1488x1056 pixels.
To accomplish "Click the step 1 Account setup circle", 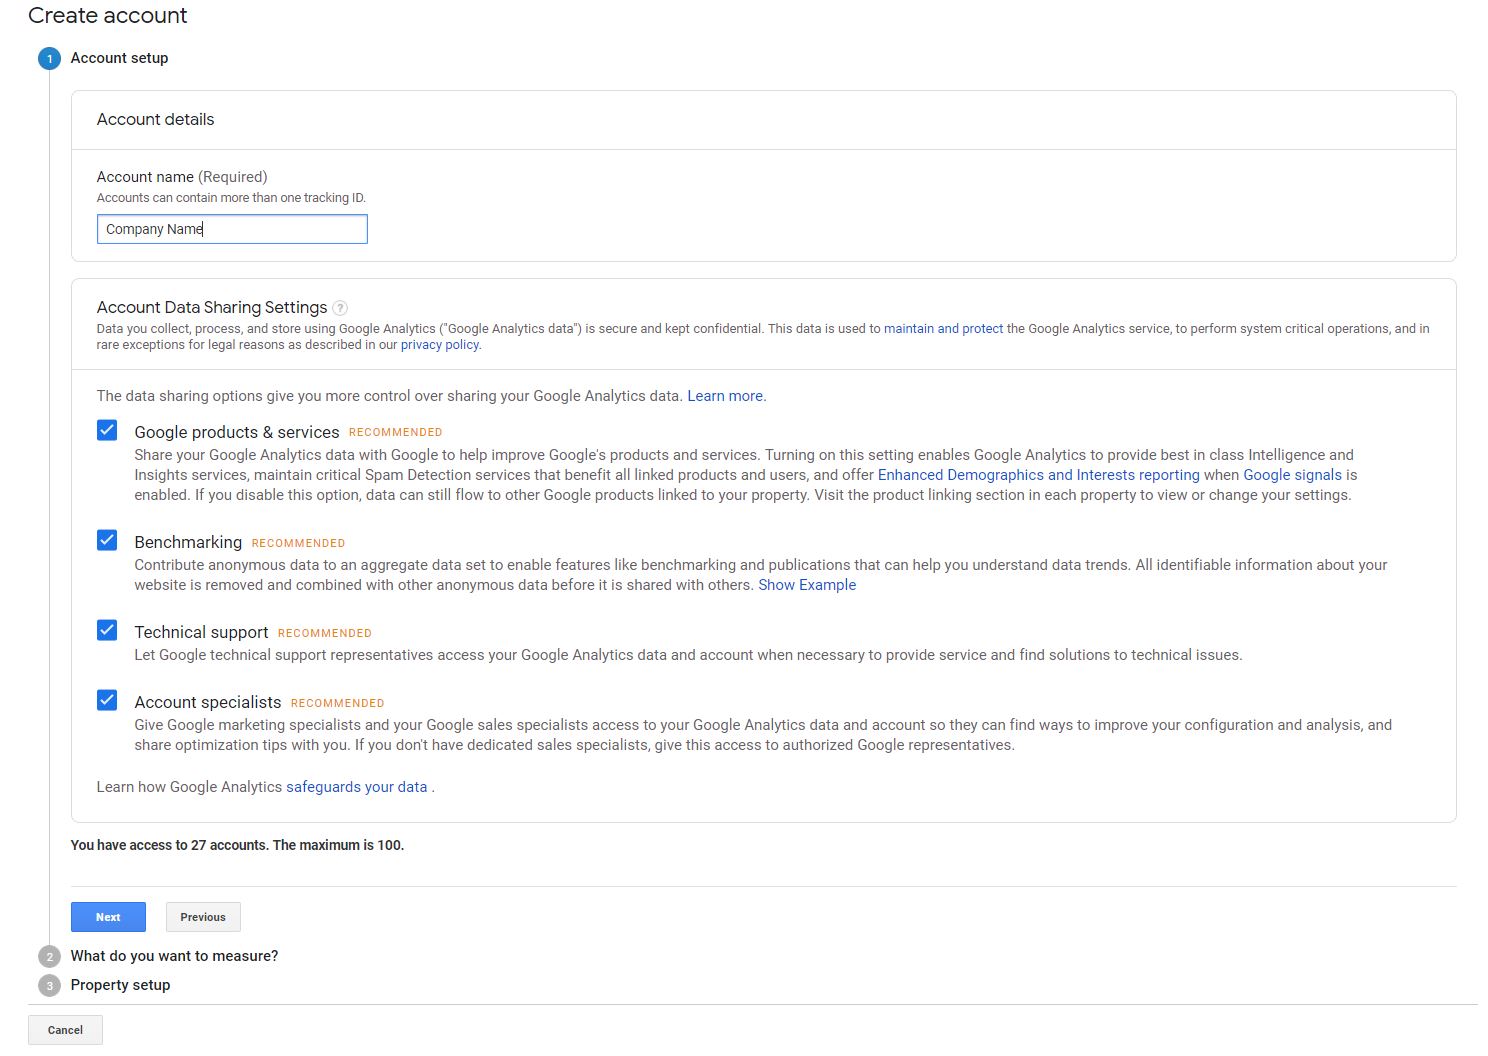I will (x=49, y=59).
